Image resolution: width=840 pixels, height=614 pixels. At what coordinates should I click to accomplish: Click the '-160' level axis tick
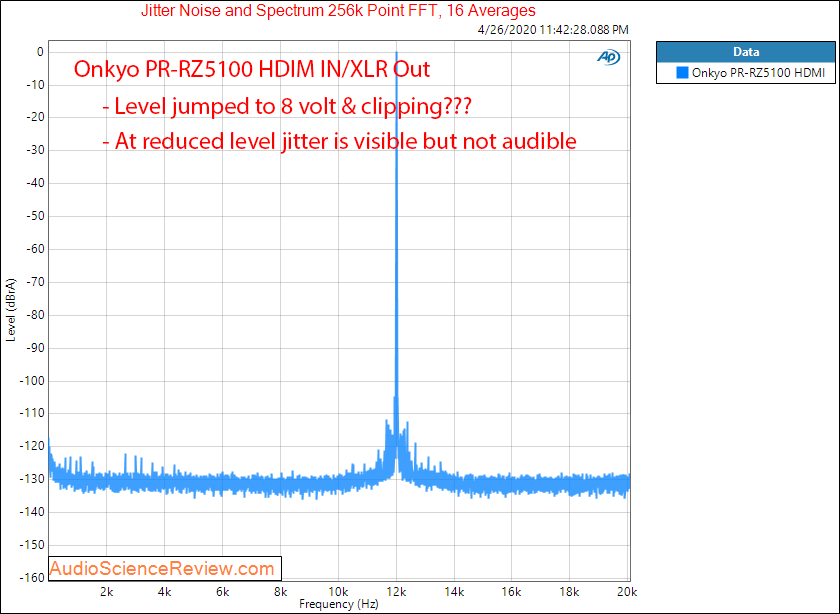33,578
